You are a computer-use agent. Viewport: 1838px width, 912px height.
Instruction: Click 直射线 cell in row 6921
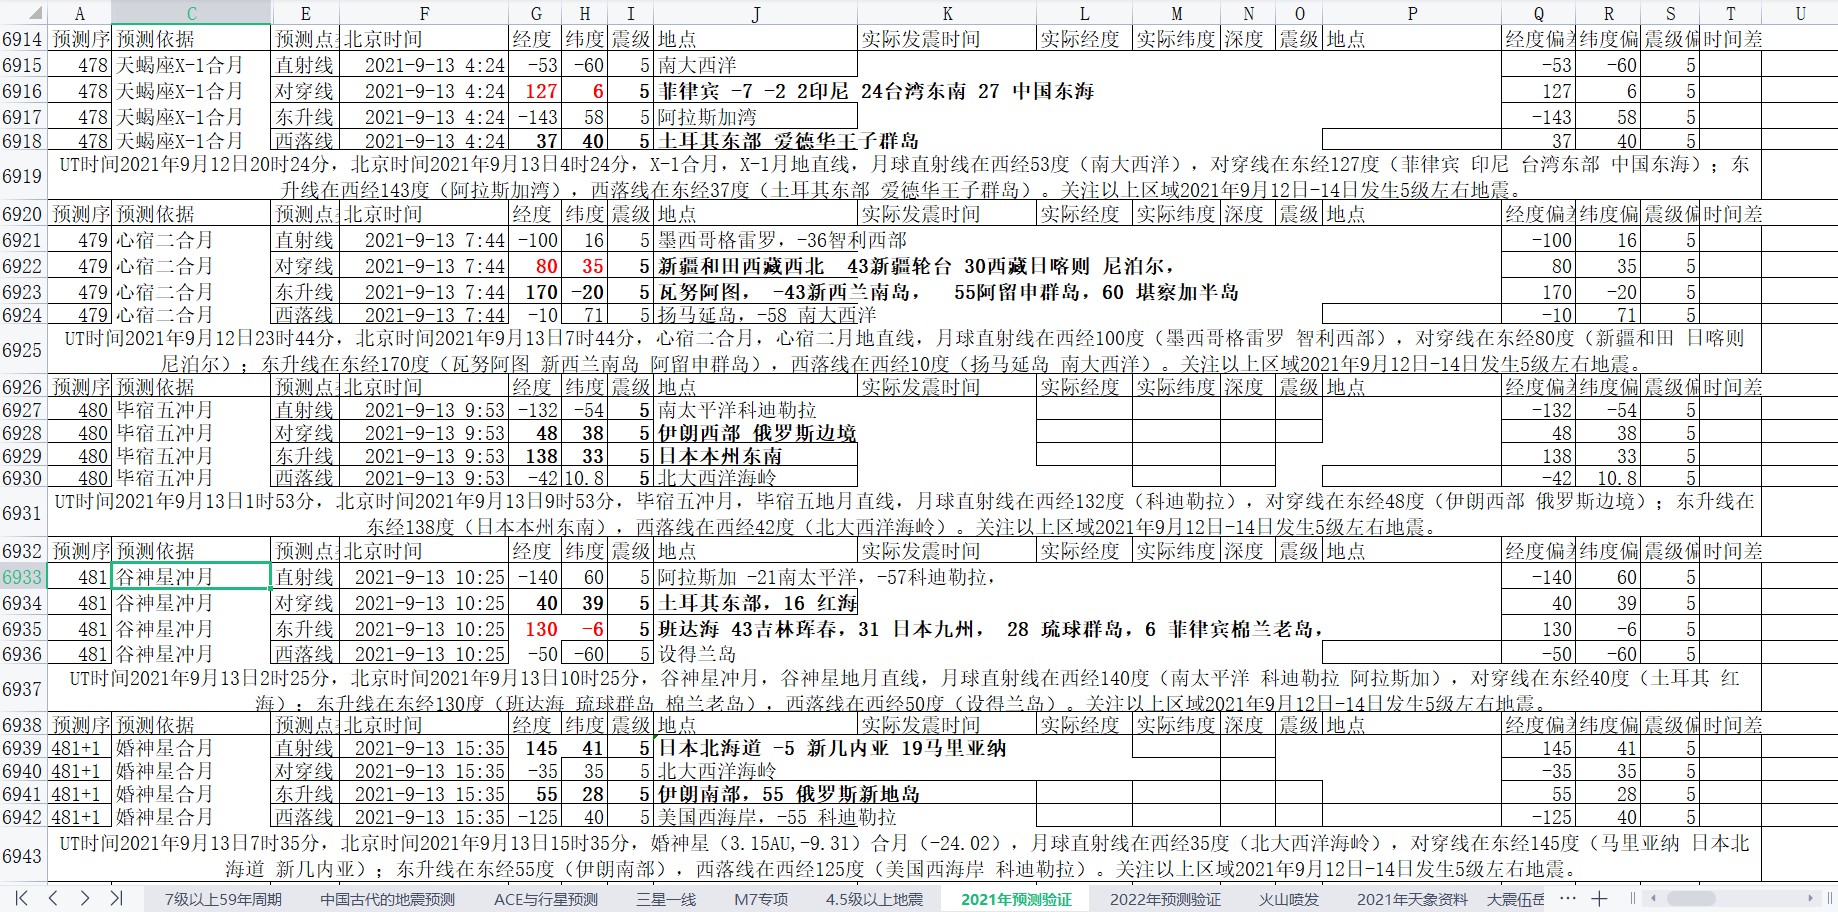tap(305, 240)
